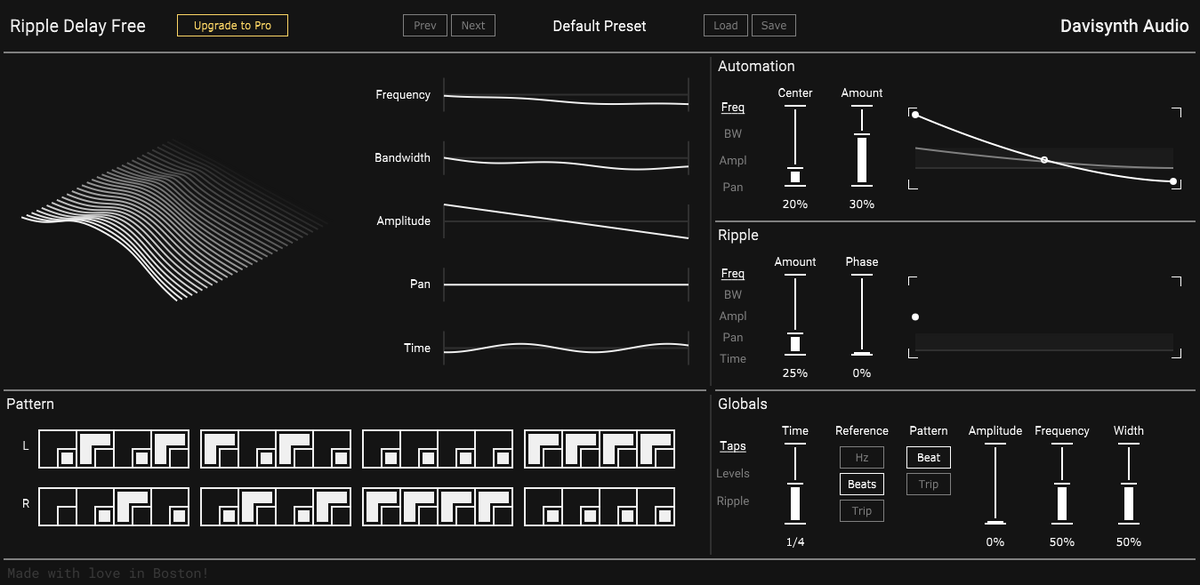Image resolution: width=1200 pixels, height=585 pixels.
Task: Switch Globals to the Levels tab
Action: click(733, 473)
